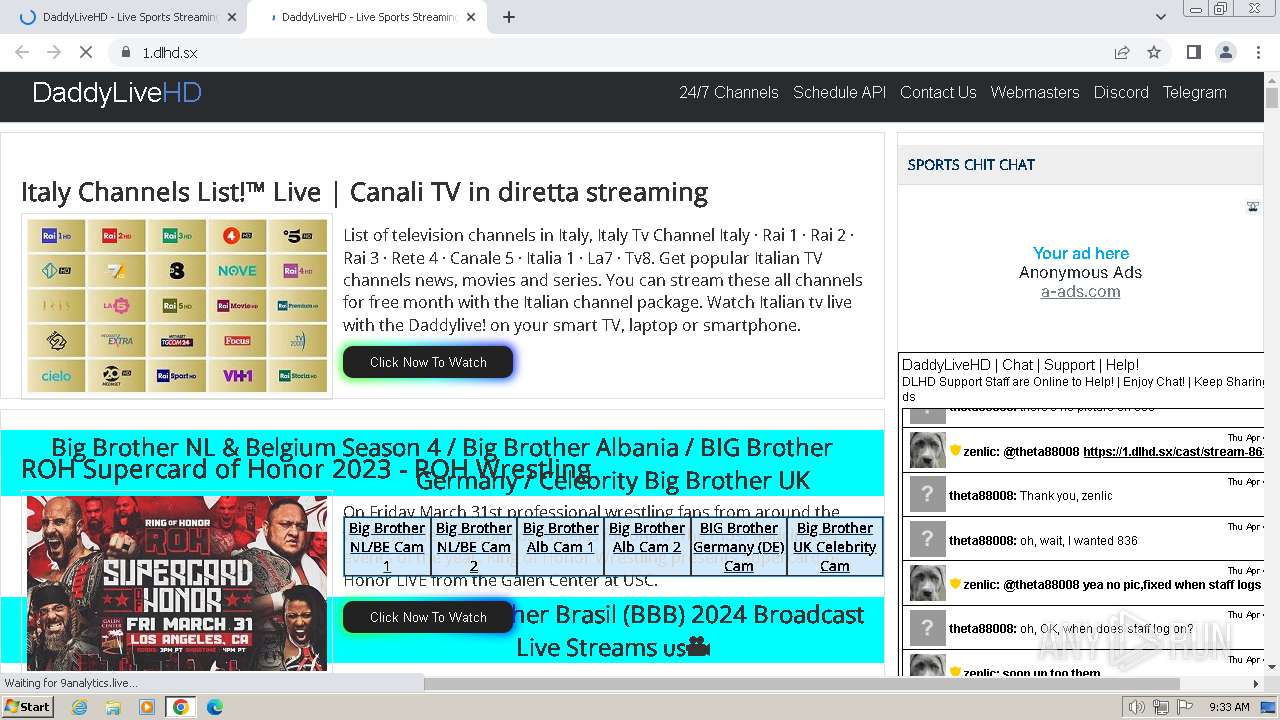The image size is (1280, 720).
Task: Click the Italy Channels List article title
Action: [364, 191]
